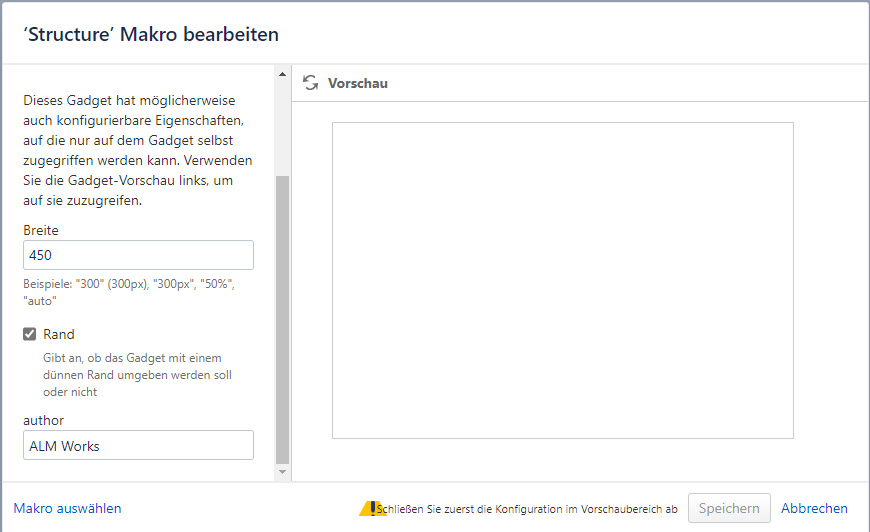
Task: Click the scrollbar down arrow in the parameter panel
Action: click(x=282, y=472)
